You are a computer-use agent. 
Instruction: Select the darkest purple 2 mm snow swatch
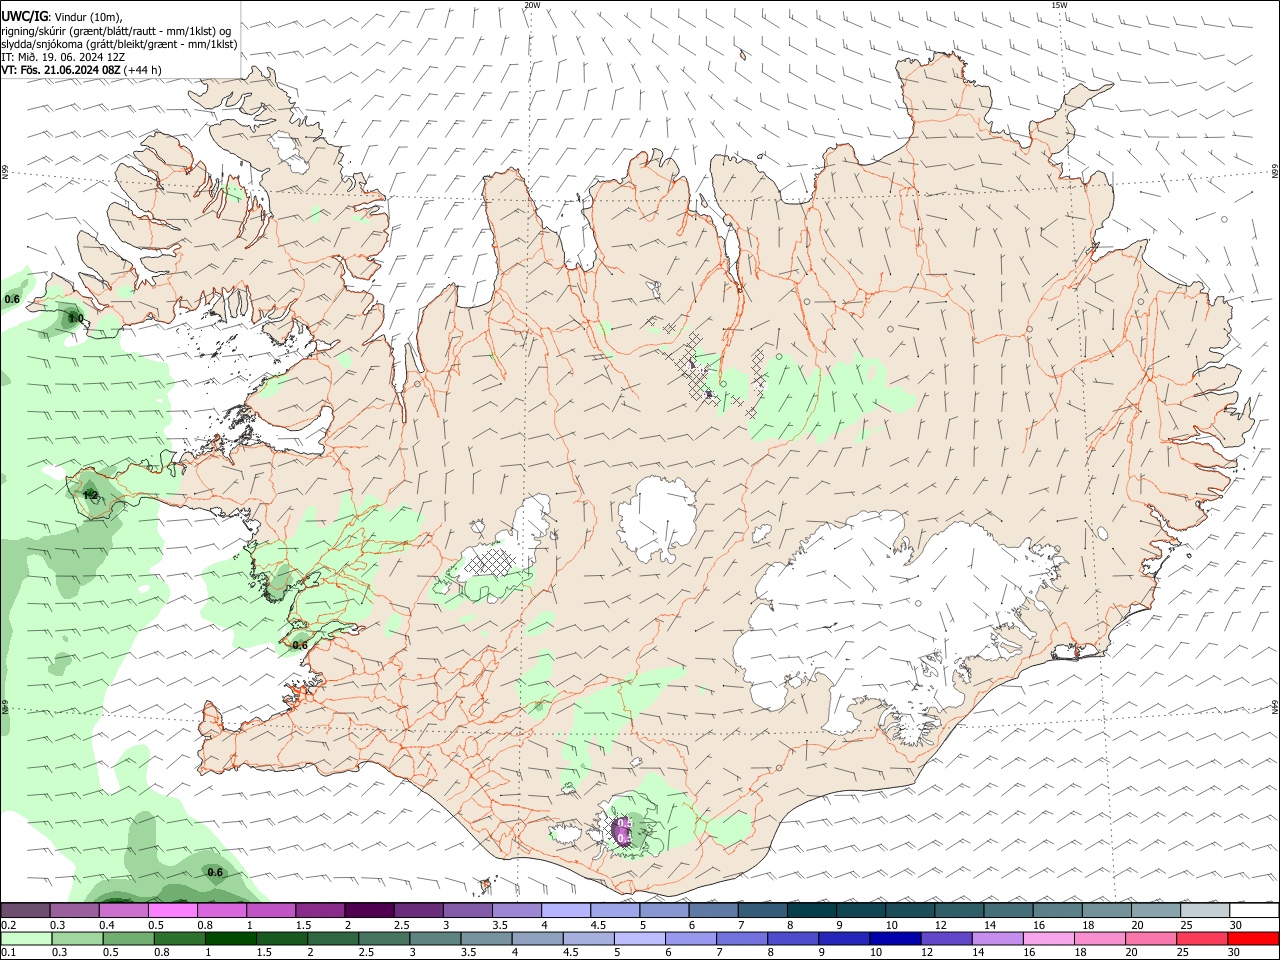click(369, 910)
